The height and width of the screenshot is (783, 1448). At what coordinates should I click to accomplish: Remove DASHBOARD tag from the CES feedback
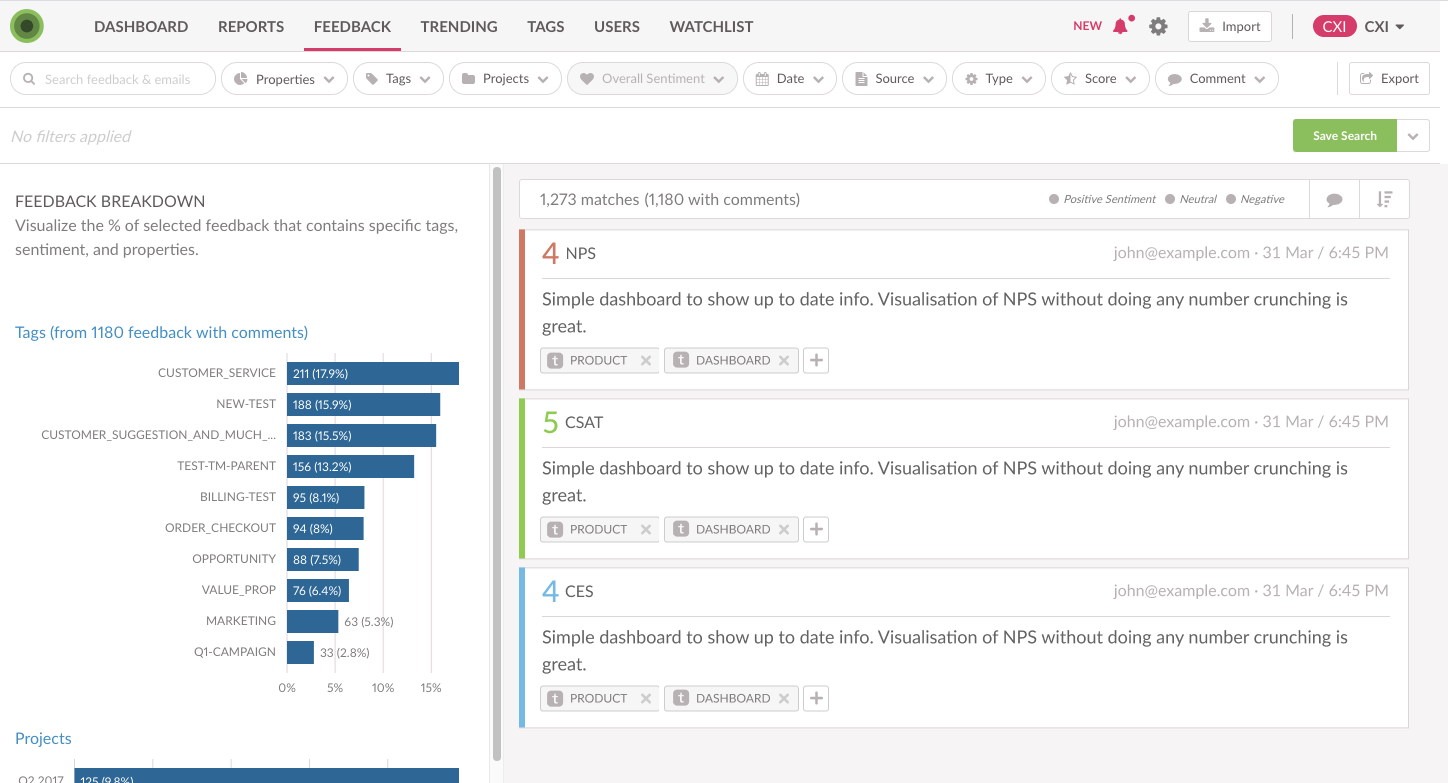(x=784, y=698)
